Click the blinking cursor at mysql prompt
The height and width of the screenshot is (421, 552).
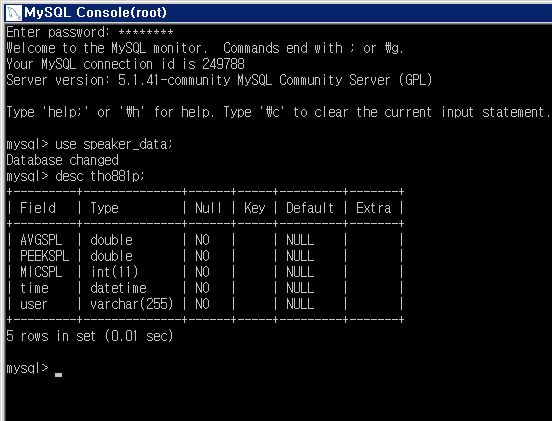58,375
